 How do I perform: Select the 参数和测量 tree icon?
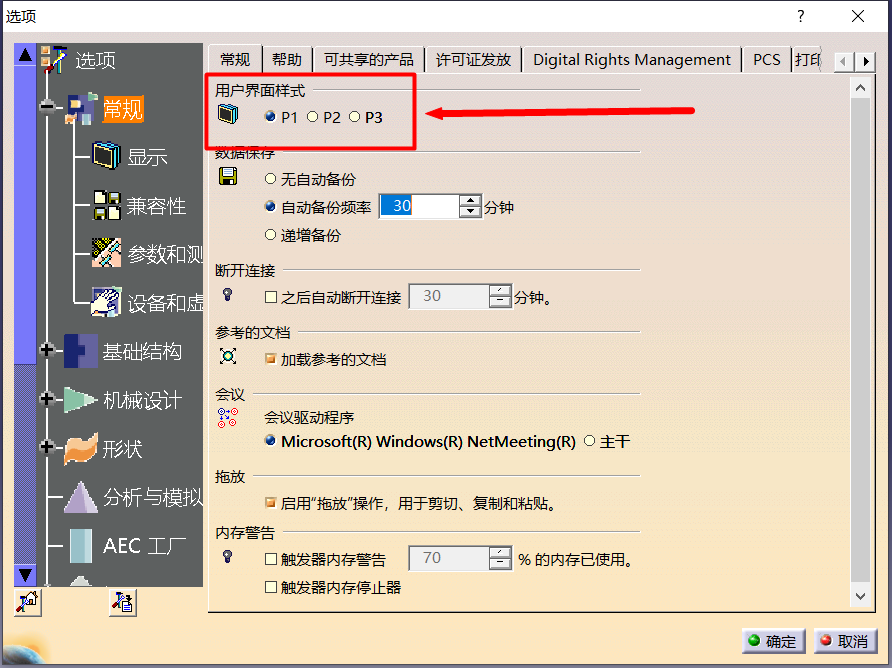[107, 253]
